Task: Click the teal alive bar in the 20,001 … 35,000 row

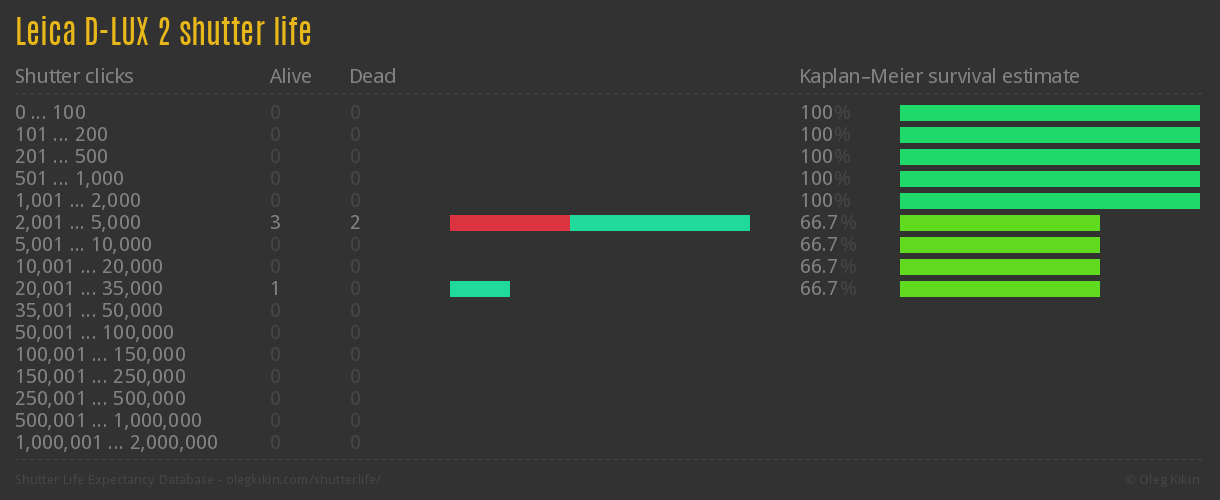Action: (479, 289)
